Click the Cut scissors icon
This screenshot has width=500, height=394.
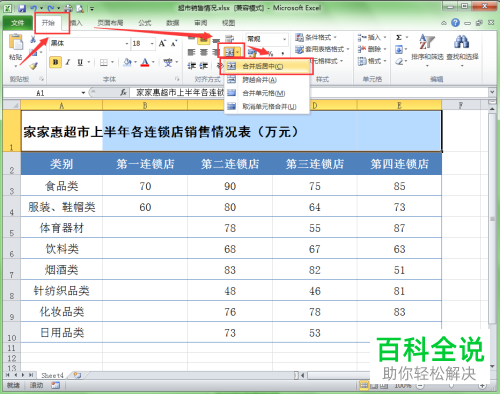point(33,39)
